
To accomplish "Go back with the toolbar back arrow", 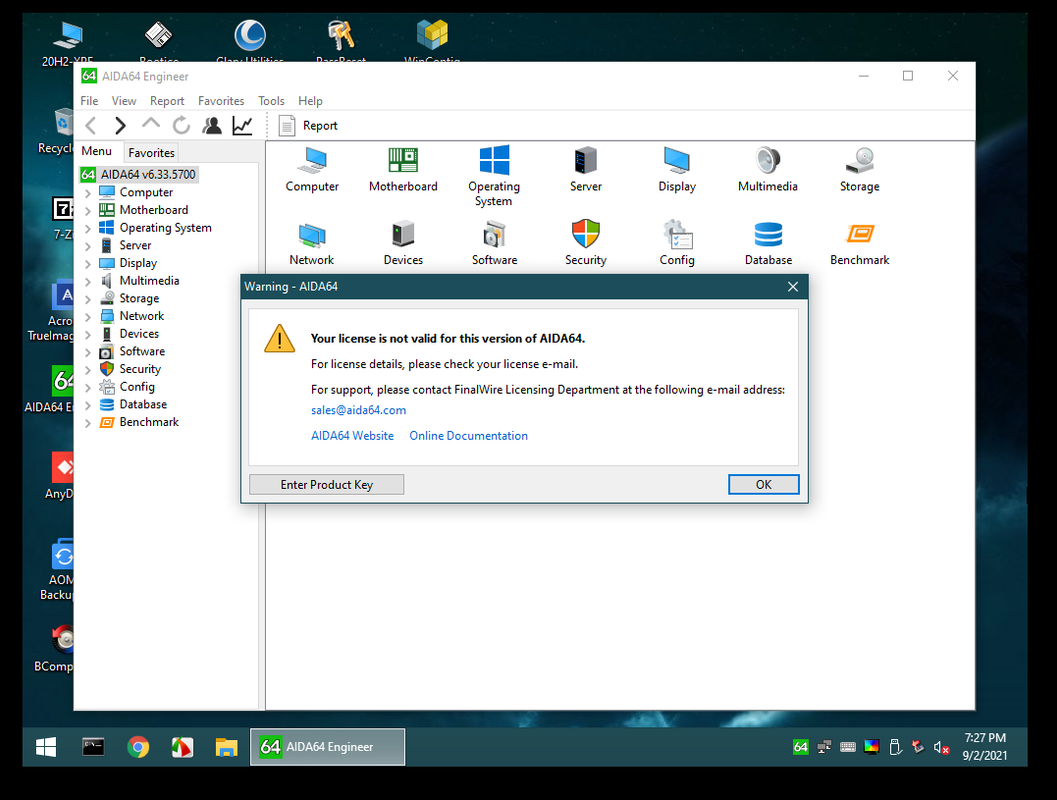I will tap(91, 125).
